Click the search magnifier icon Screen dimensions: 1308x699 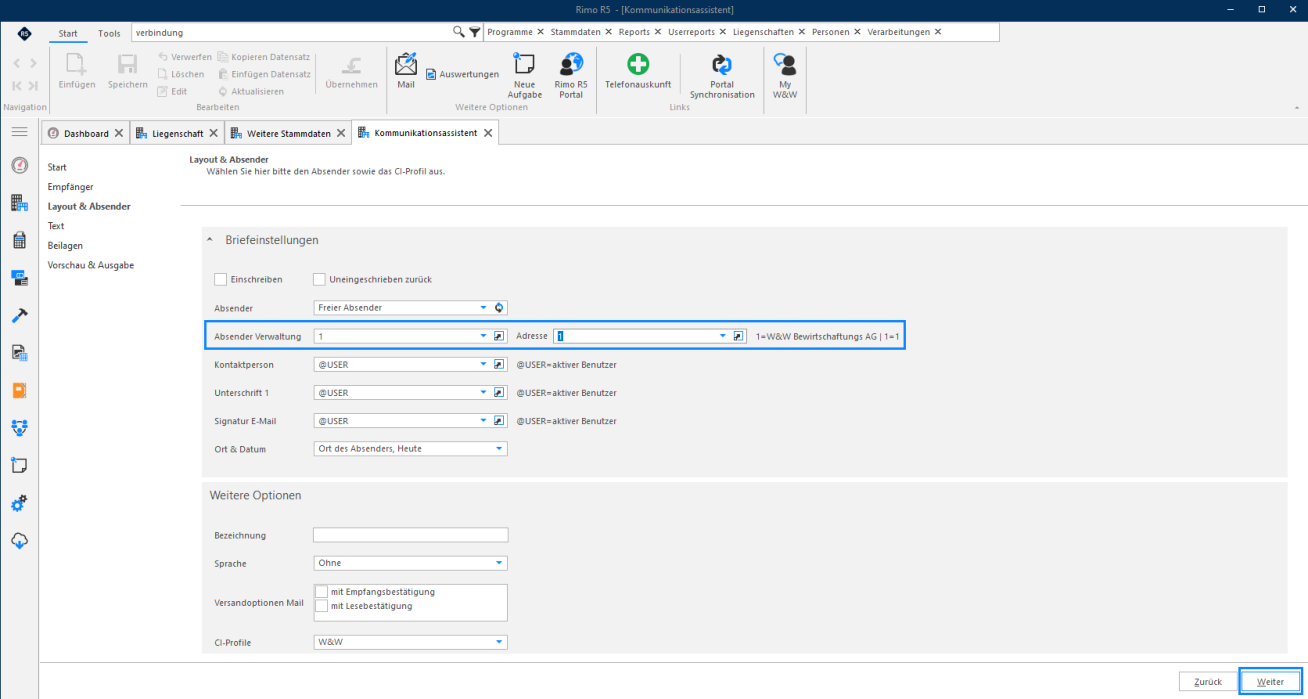(x=459, y=32)
